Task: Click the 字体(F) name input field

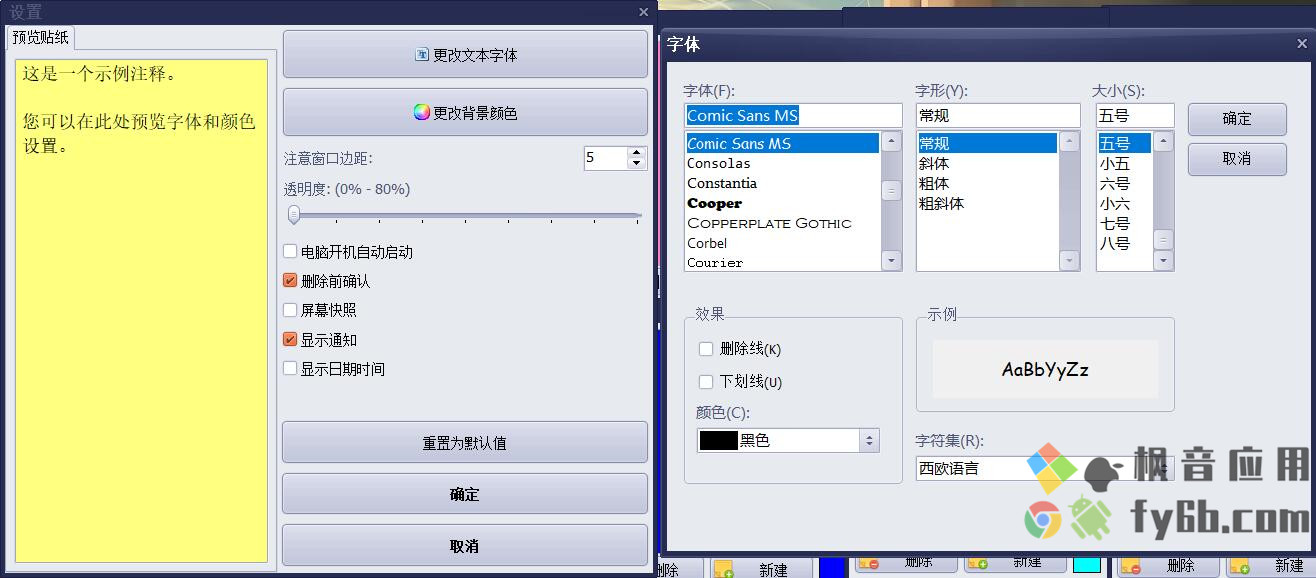Action: [793, 115]
